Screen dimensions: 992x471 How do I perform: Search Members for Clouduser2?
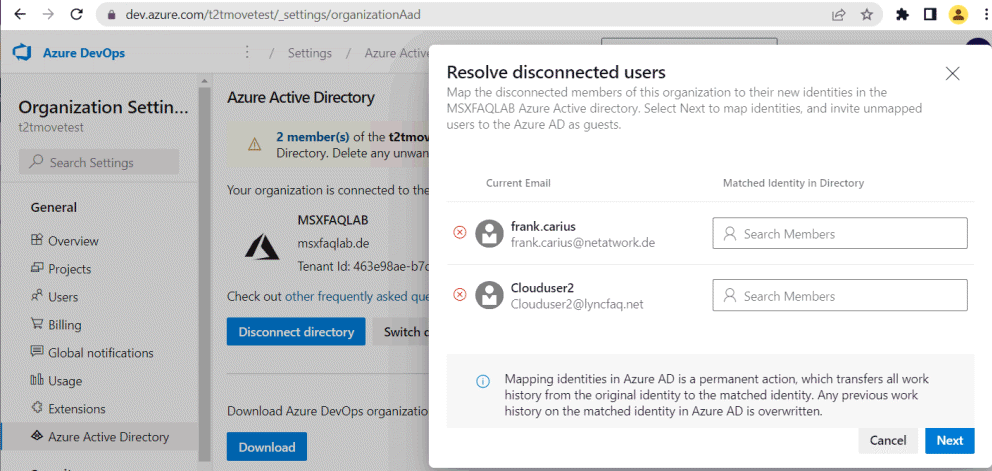[840, 296]
